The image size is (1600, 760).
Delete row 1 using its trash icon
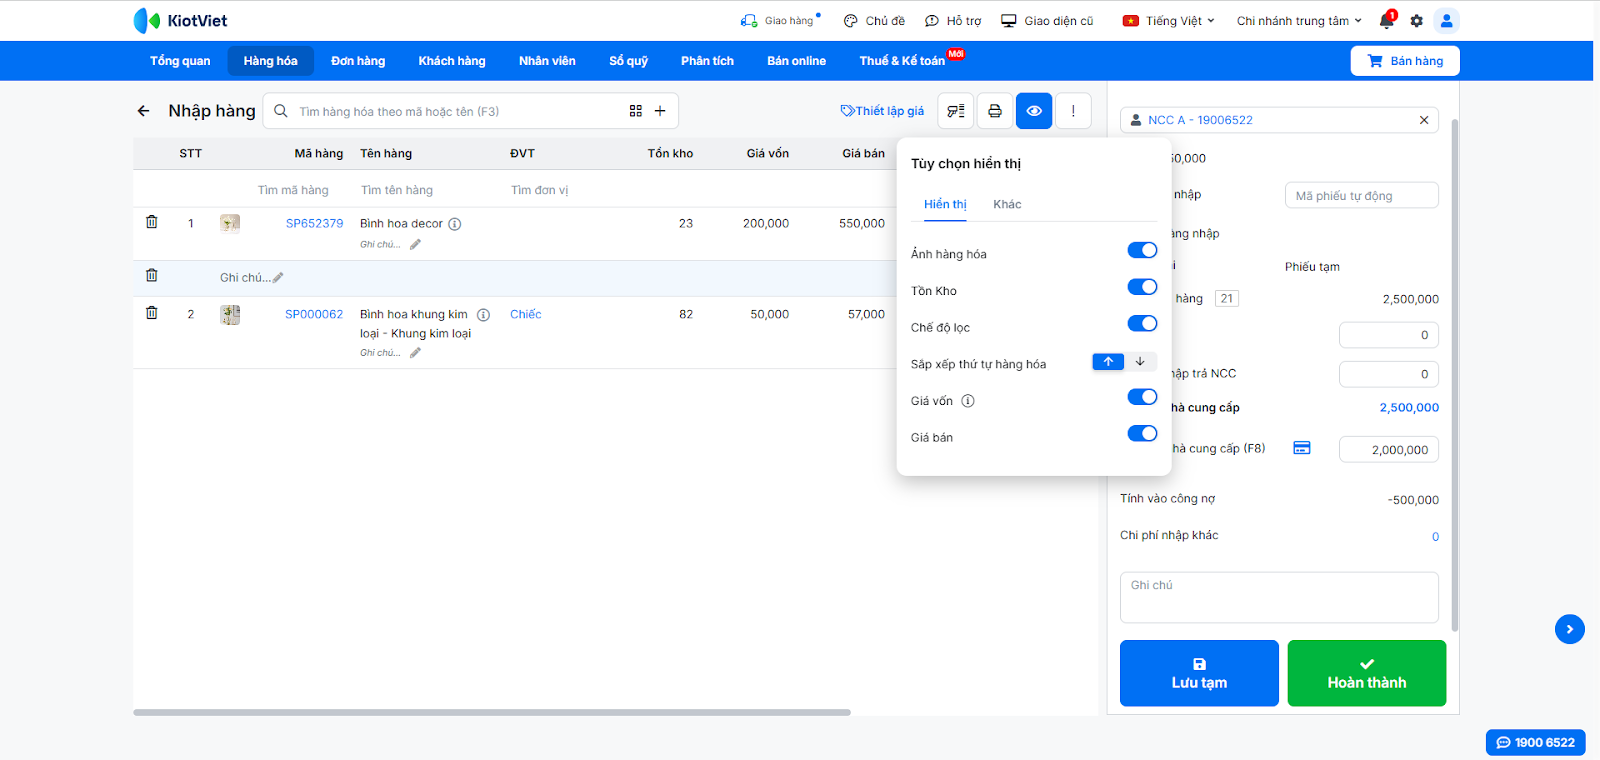pyautogui.click(x=152, y=222)
